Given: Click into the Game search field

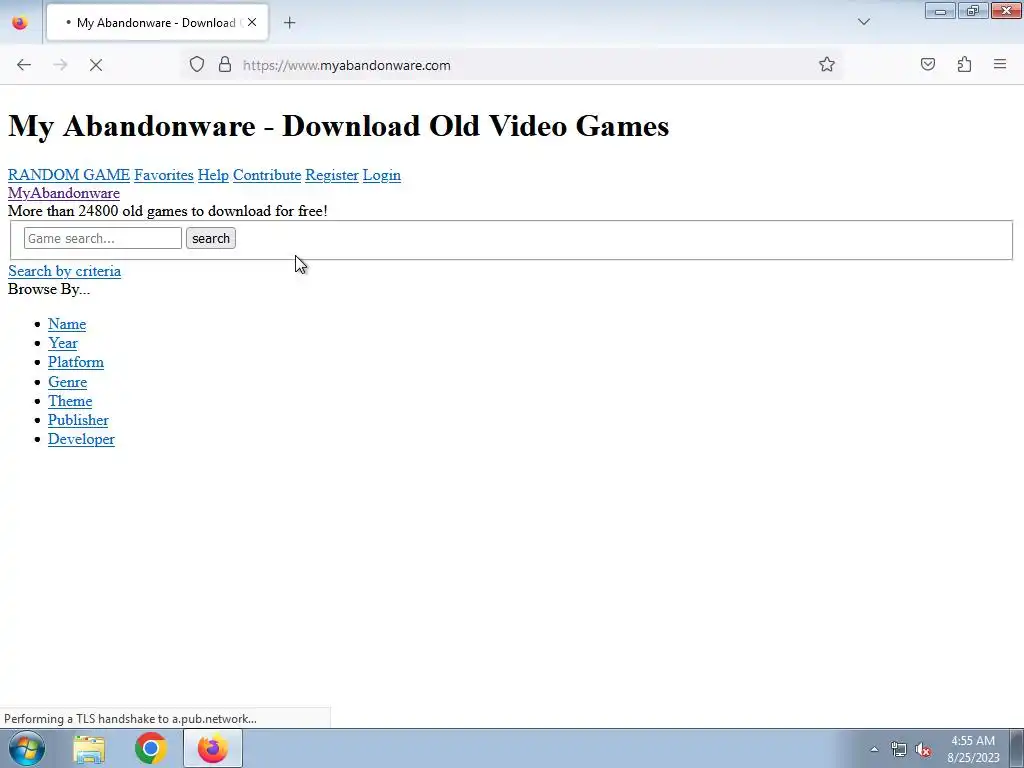Looking at the screenshot, I should (x=103, y=238).
